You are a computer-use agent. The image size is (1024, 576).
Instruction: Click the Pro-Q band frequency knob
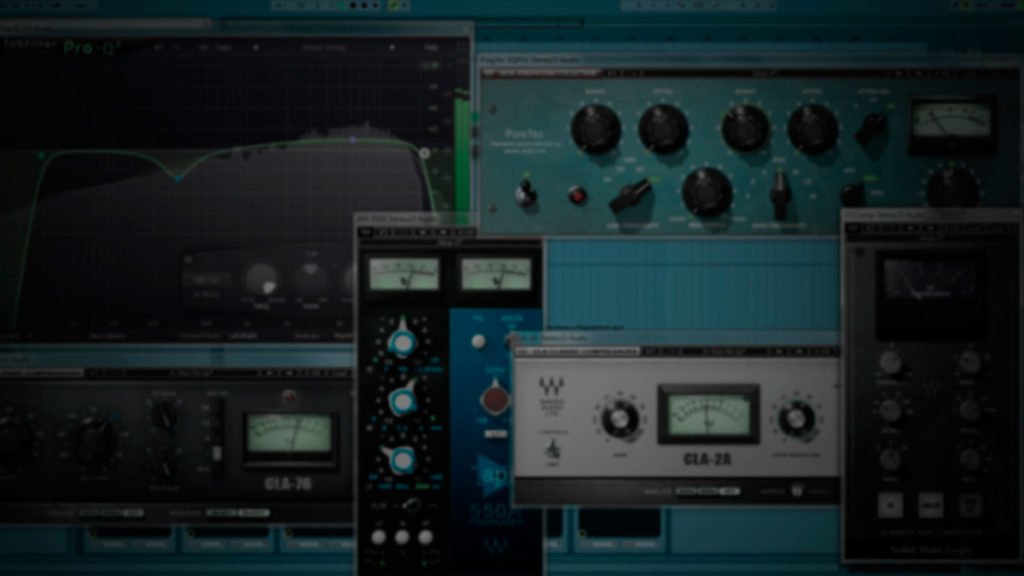coord(261,281)
